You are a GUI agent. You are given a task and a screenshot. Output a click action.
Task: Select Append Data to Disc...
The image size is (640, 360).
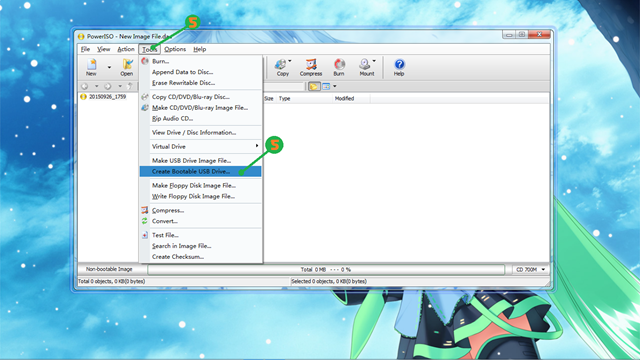(x=200, y=72)
